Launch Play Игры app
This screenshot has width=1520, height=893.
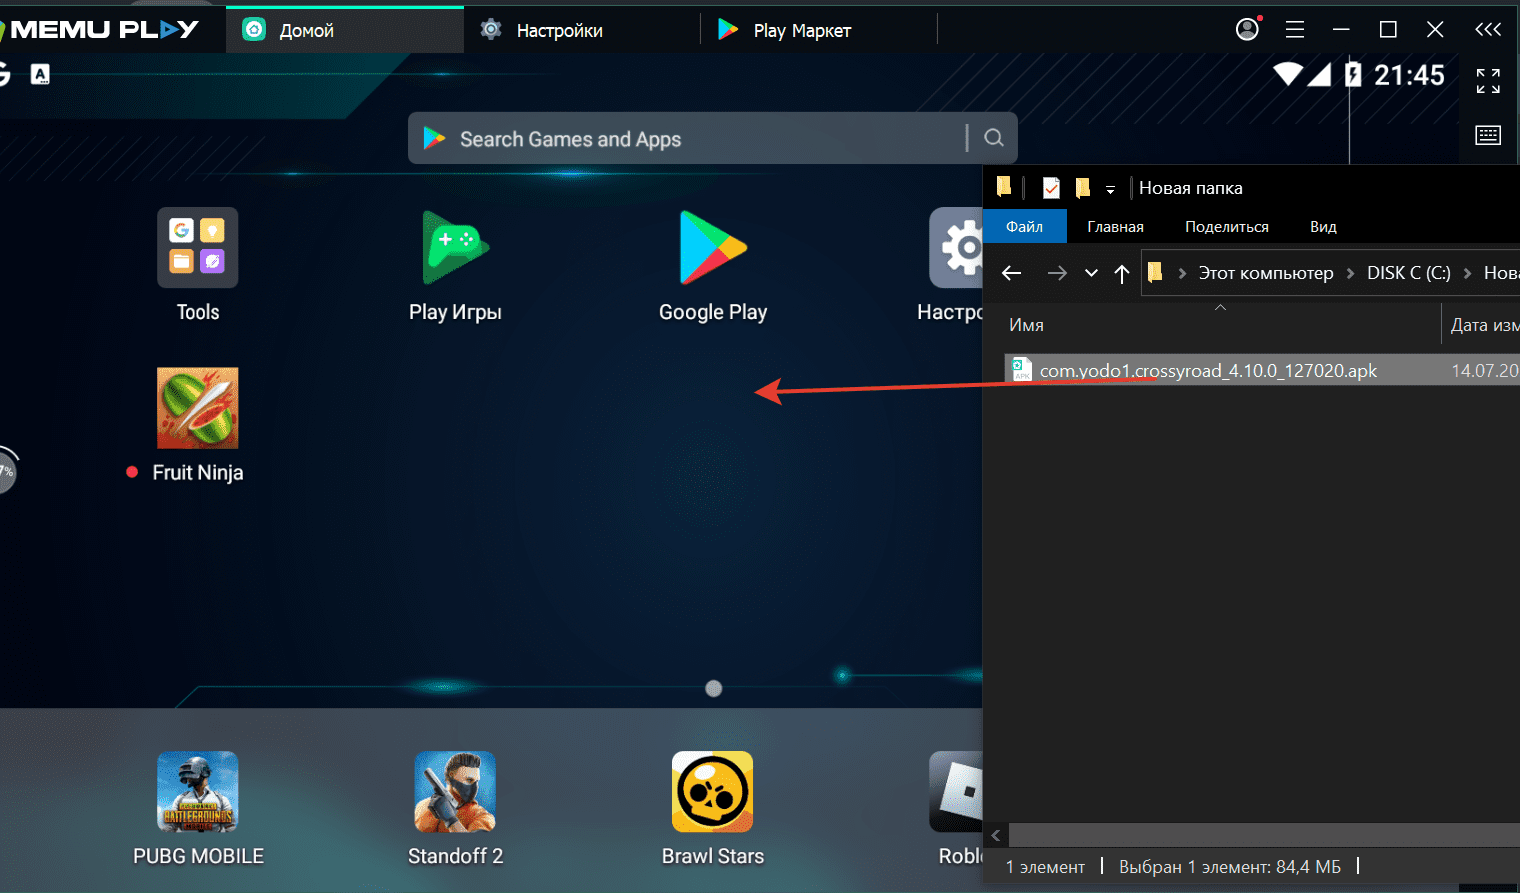click(x=455, y=248)
